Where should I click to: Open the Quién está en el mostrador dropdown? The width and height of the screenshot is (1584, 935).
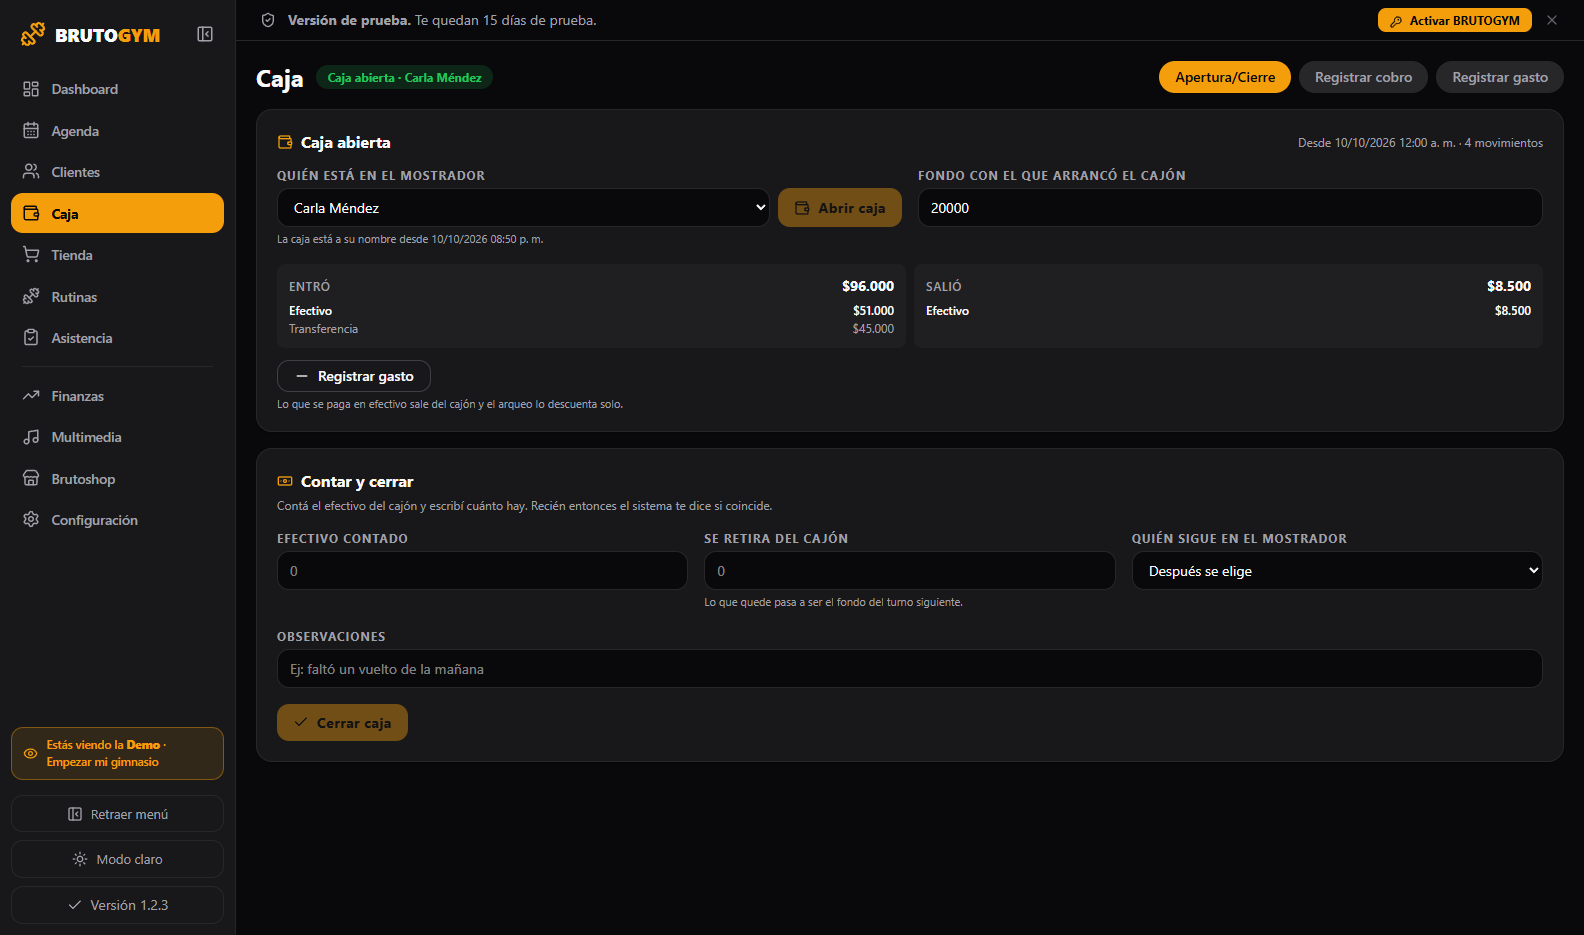pos(523,208)
